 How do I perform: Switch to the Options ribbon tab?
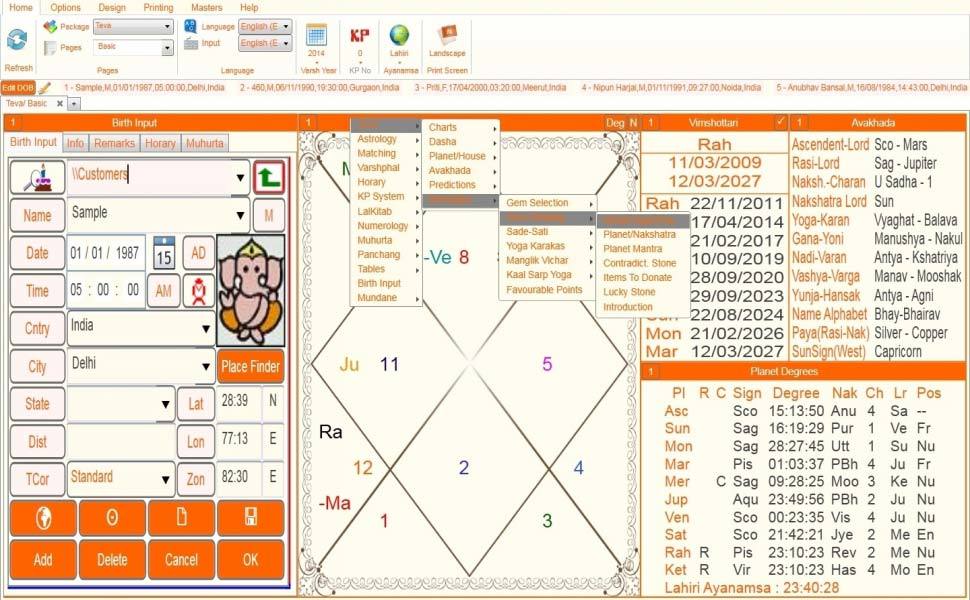(x=65, y=7)
